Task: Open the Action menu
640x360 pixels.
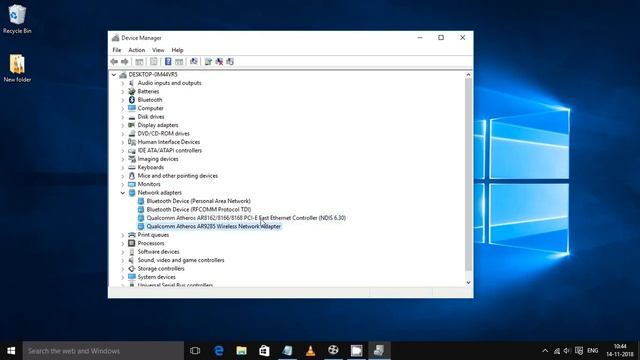Action: 136,50
